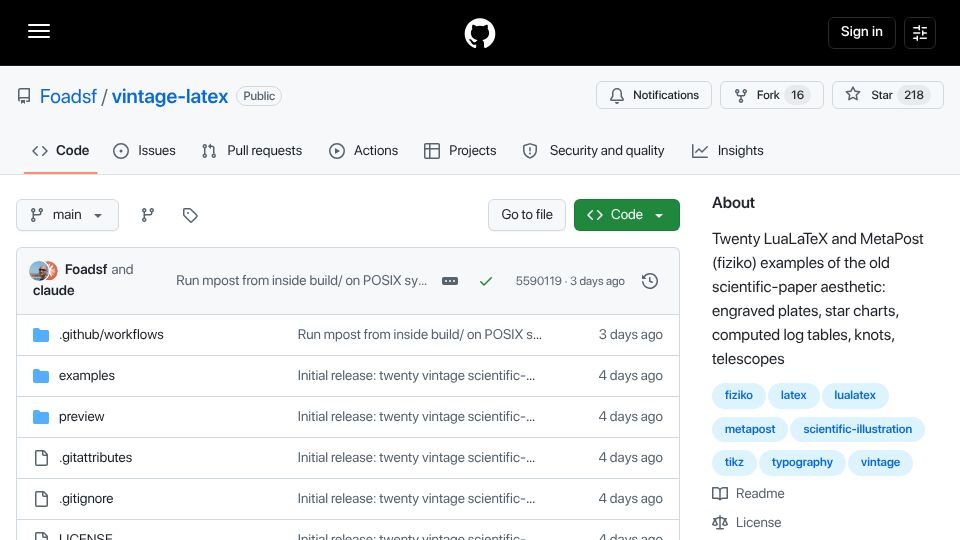960x540 pixels.
Task: Open commit 5590119 hash link
Action: [x=538, y=281]
